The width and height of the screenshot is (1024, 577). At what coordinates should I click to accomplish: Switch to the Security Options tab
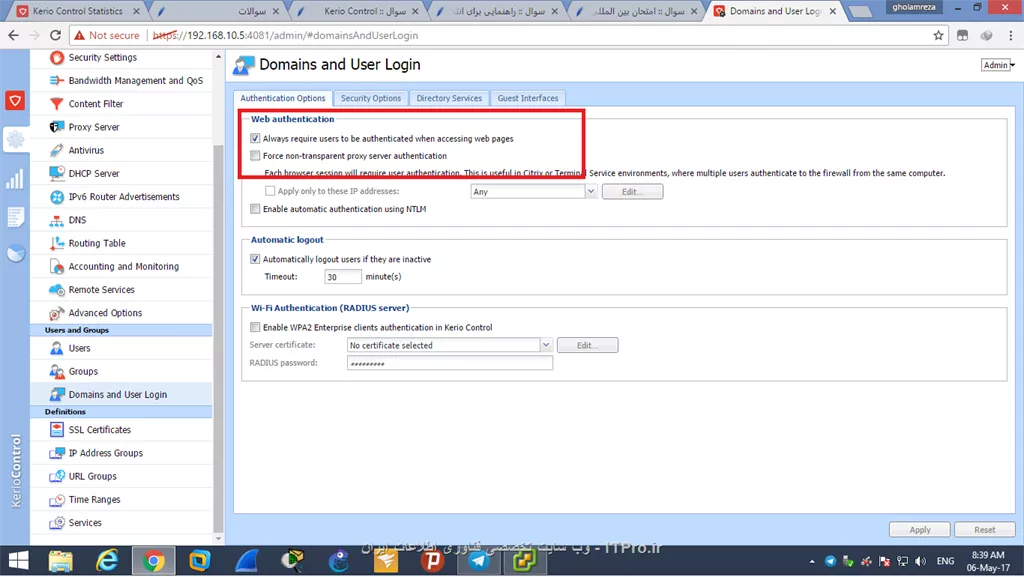point(371,98)
